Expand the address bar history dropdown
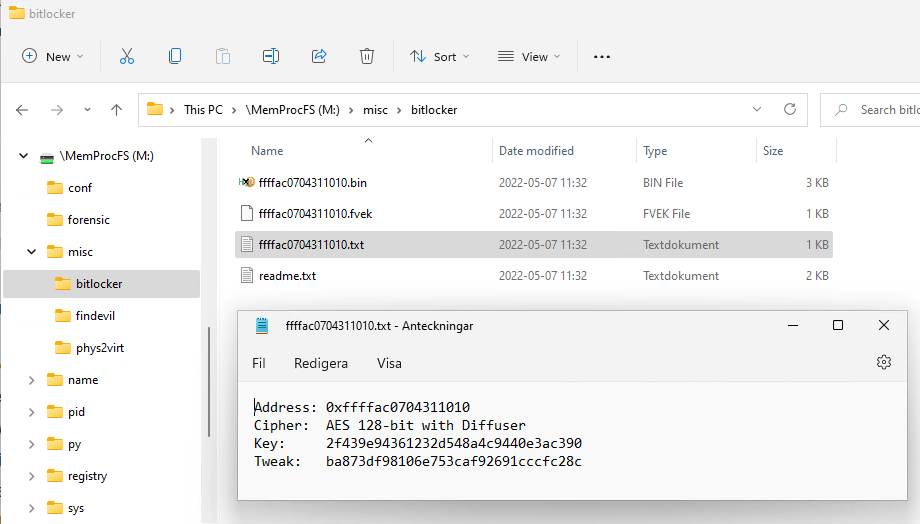 click(x=757, y=110)
